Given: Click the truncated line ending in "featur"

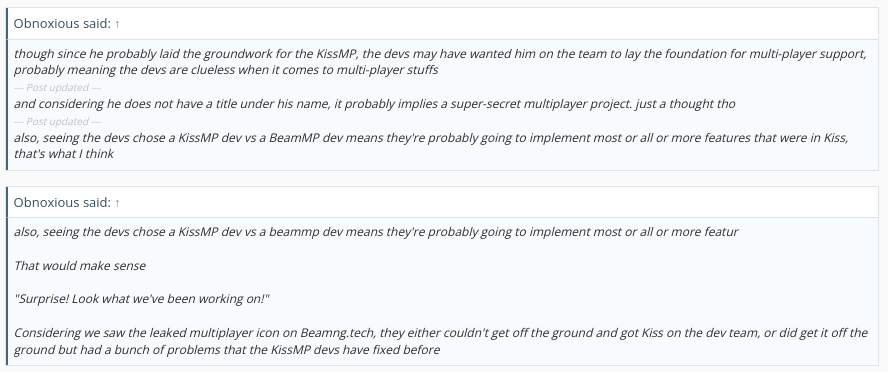Looking at the screenshot, I should (376, 232).
